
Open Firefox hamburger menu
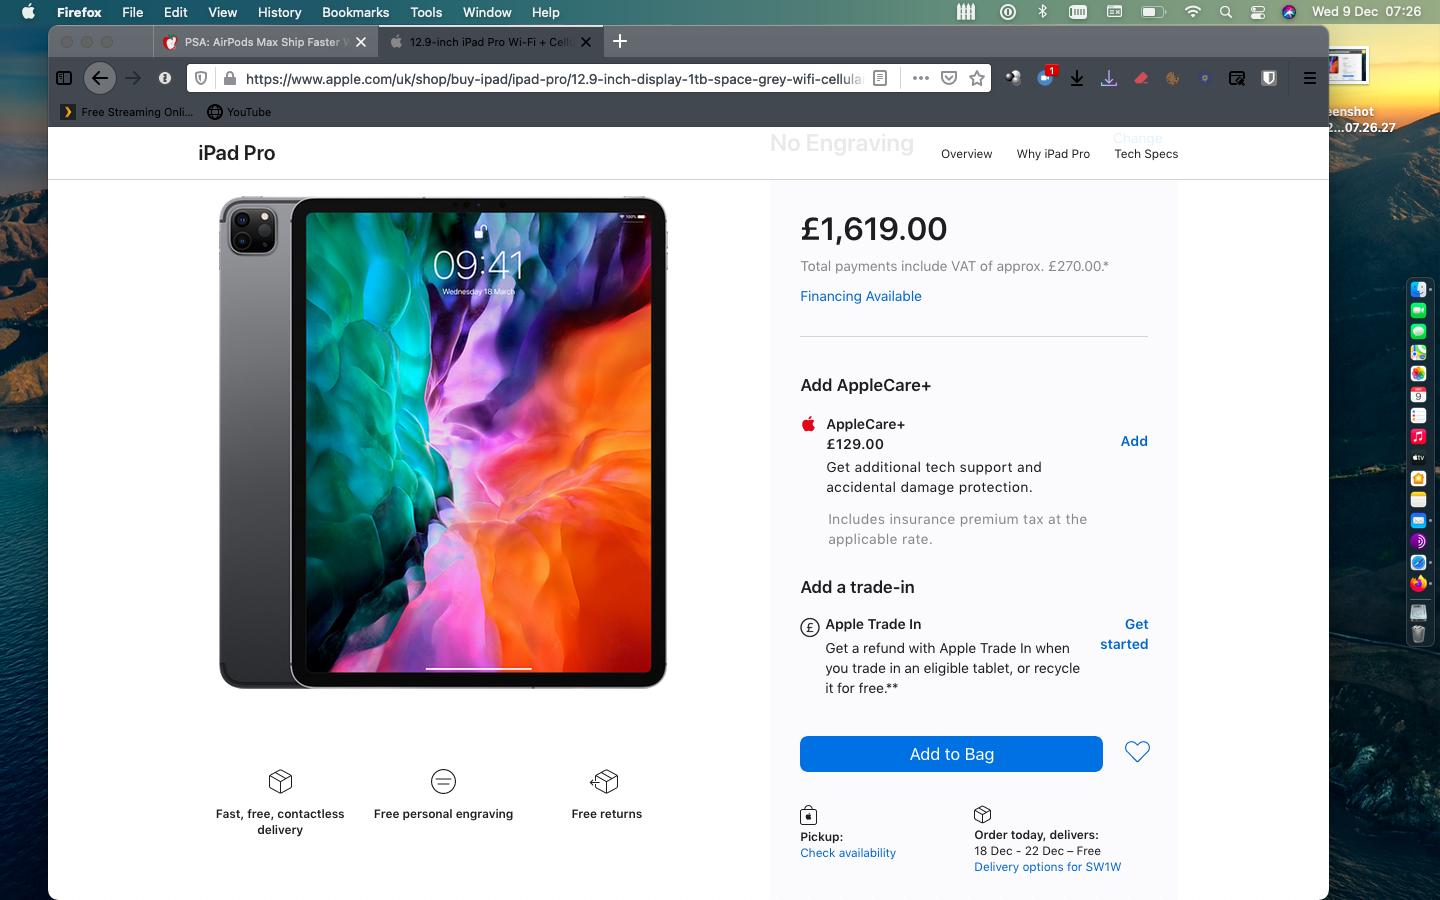[1309, 78]
